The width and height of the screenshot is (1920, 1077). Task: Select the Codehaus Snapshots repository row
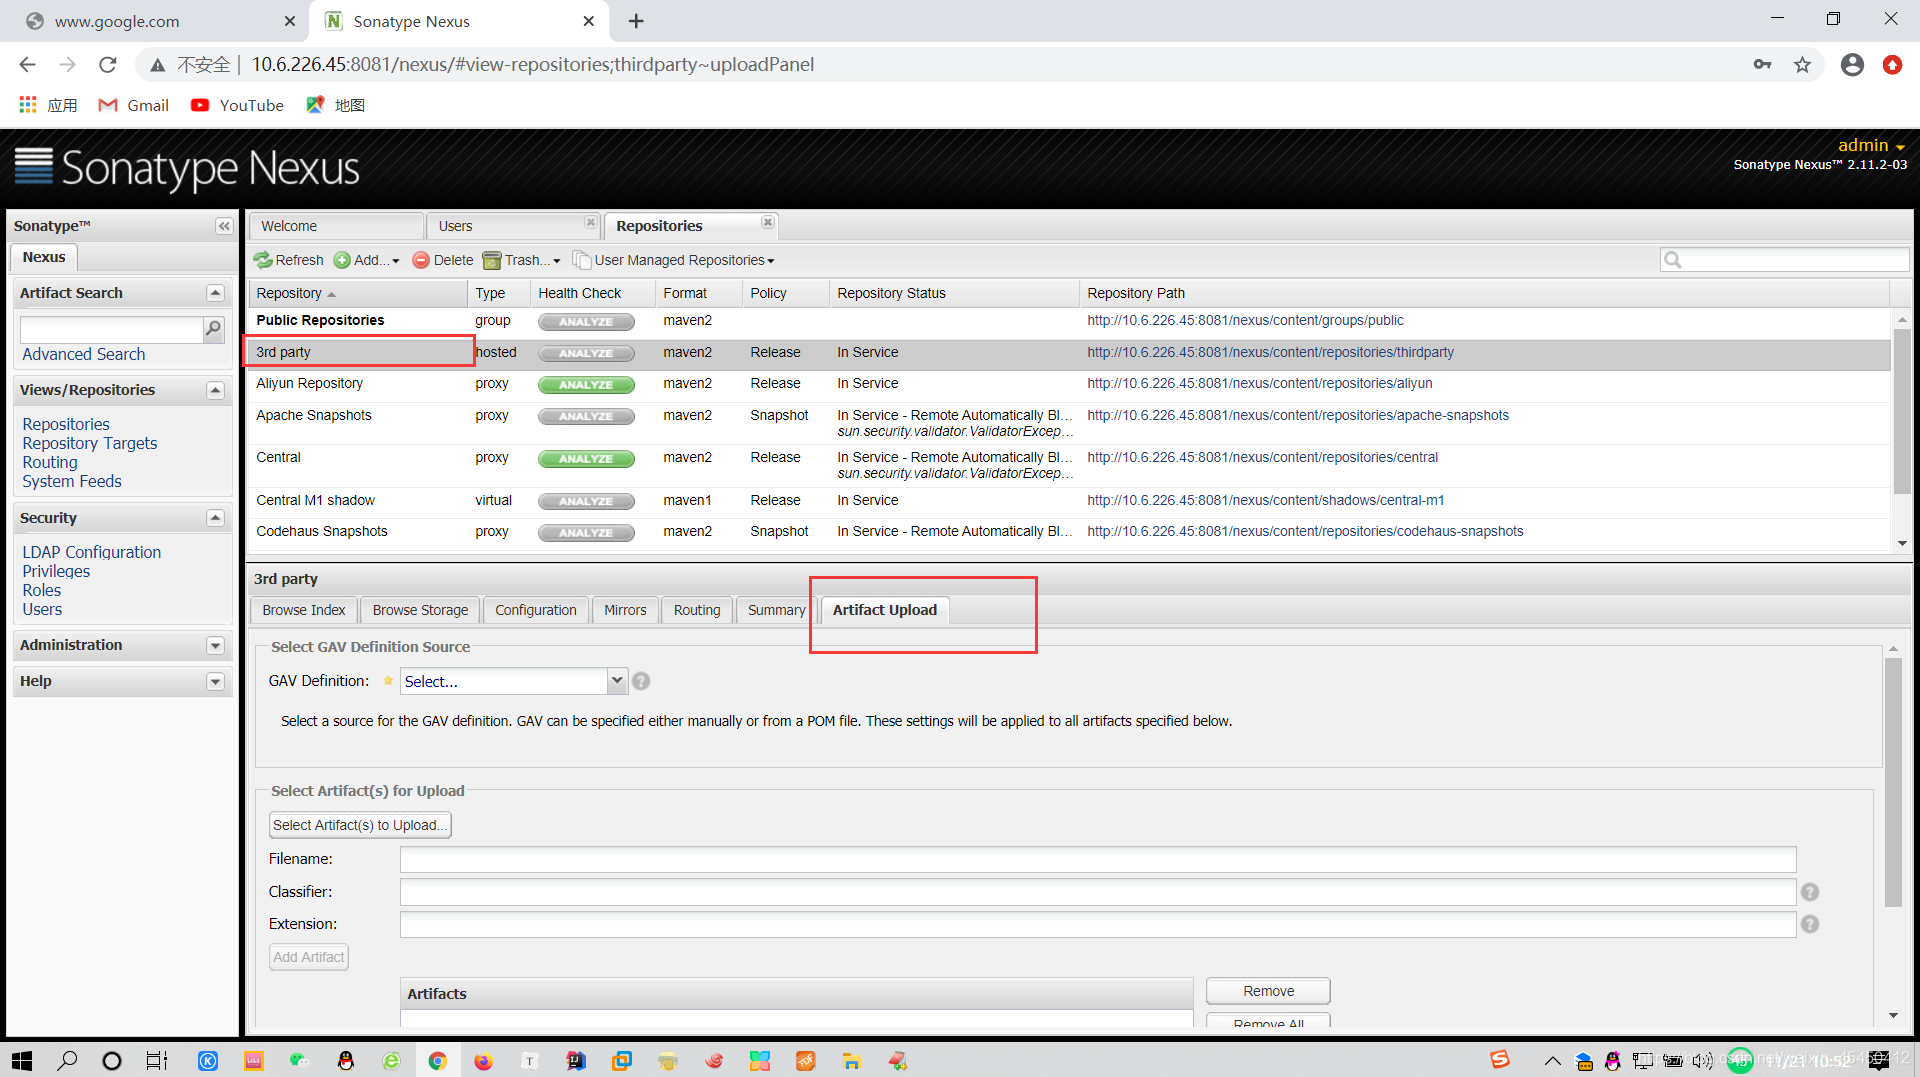1069,532
